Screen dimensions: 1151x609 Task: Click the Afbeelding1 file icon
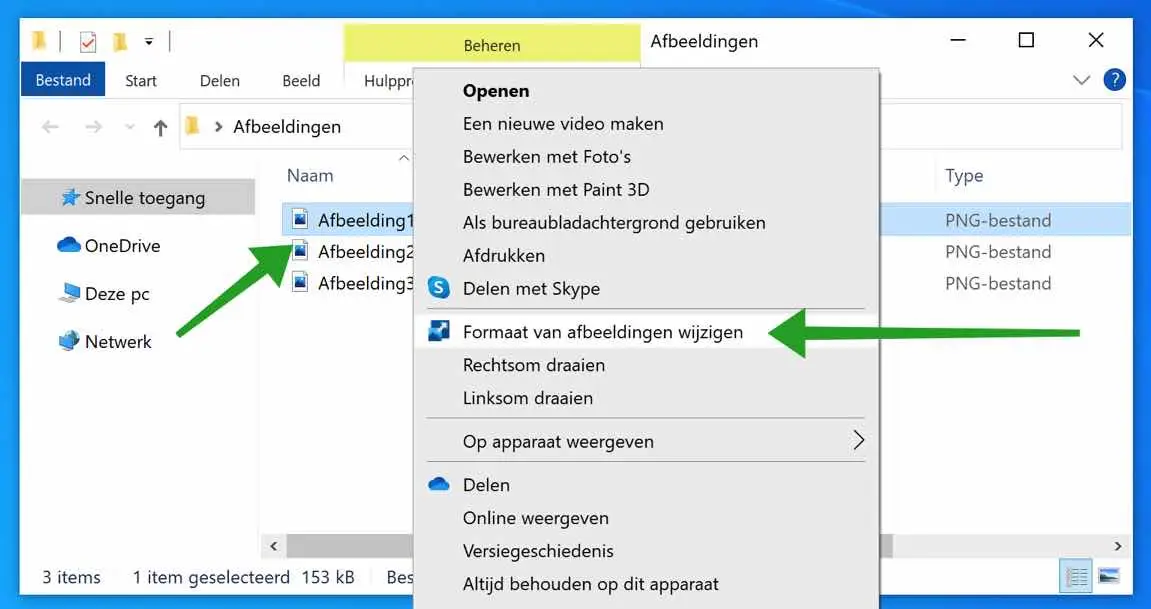pos(299,219)
